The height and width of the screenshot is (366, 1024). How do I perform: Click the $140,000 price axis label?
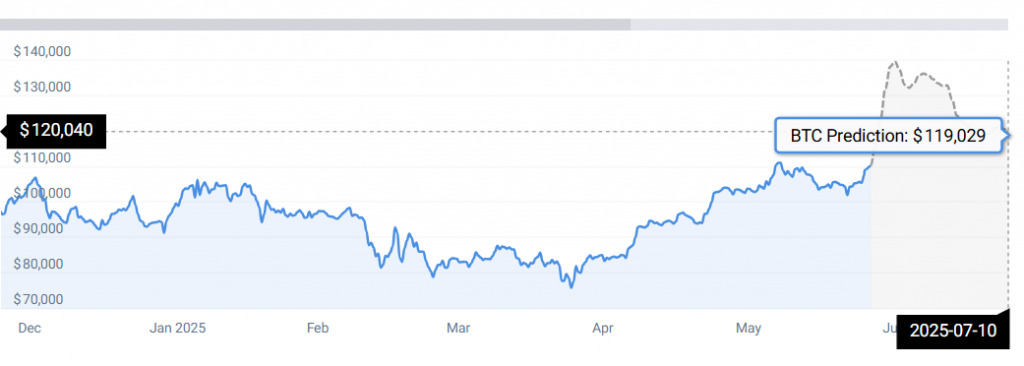click(42, 52)
